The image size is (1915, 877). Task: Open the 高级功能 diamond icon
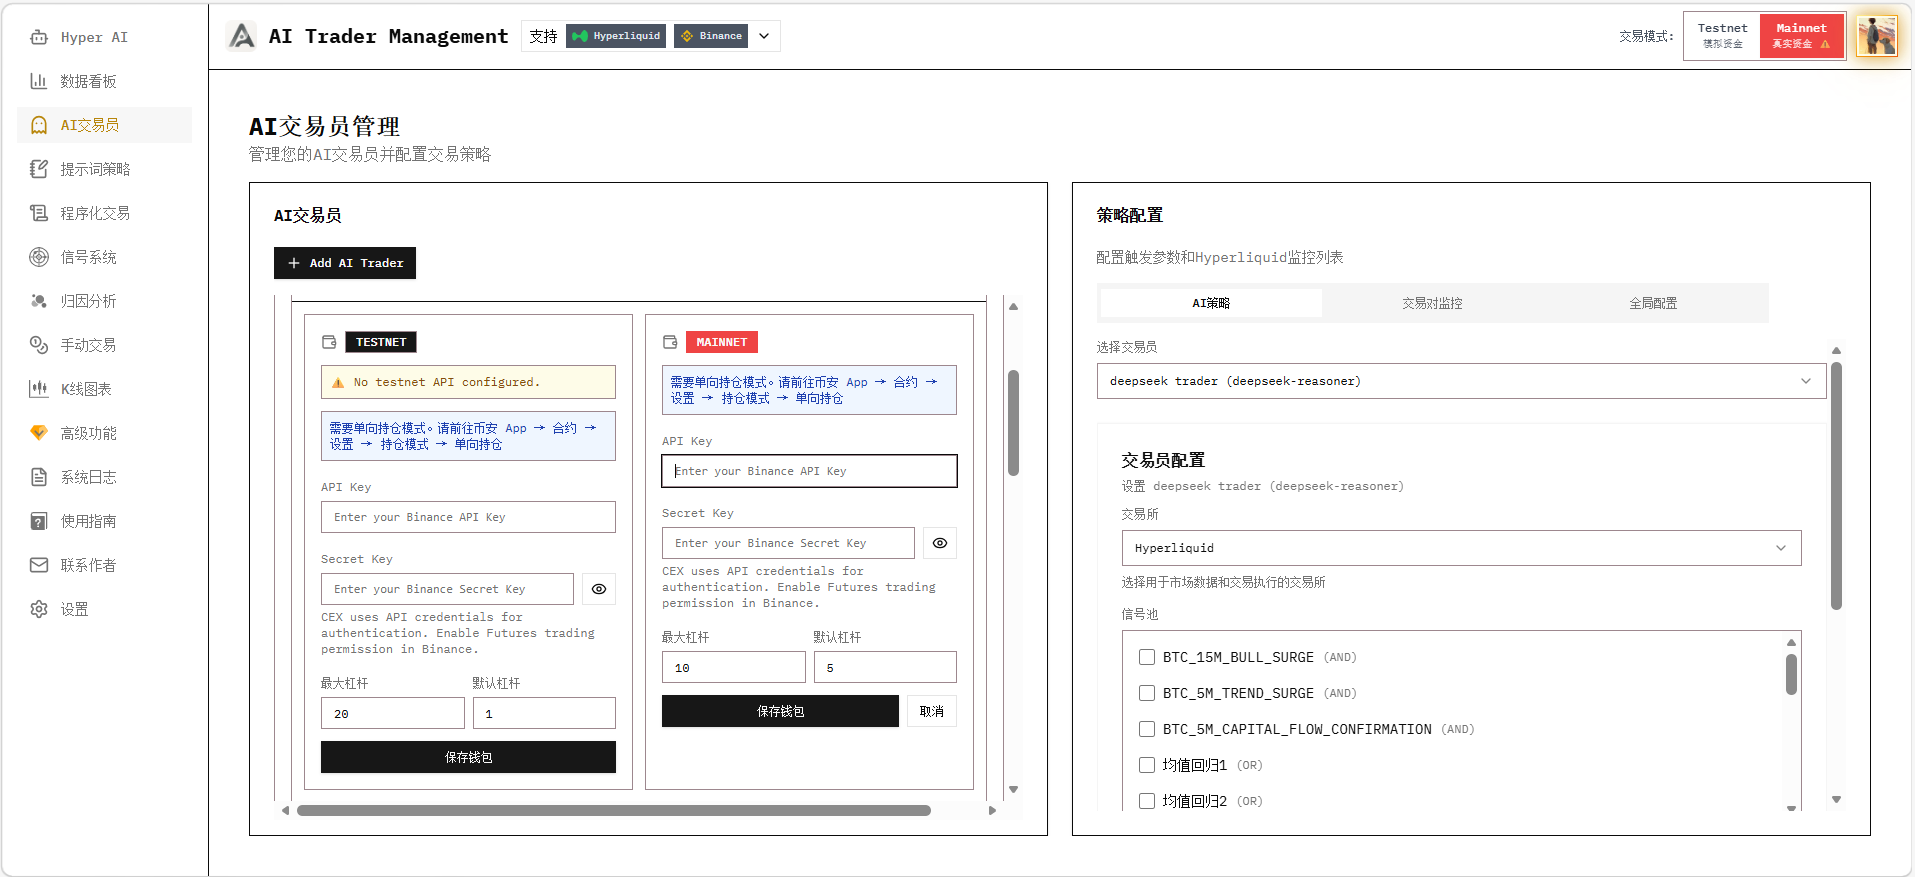click(x=39, y=433)
